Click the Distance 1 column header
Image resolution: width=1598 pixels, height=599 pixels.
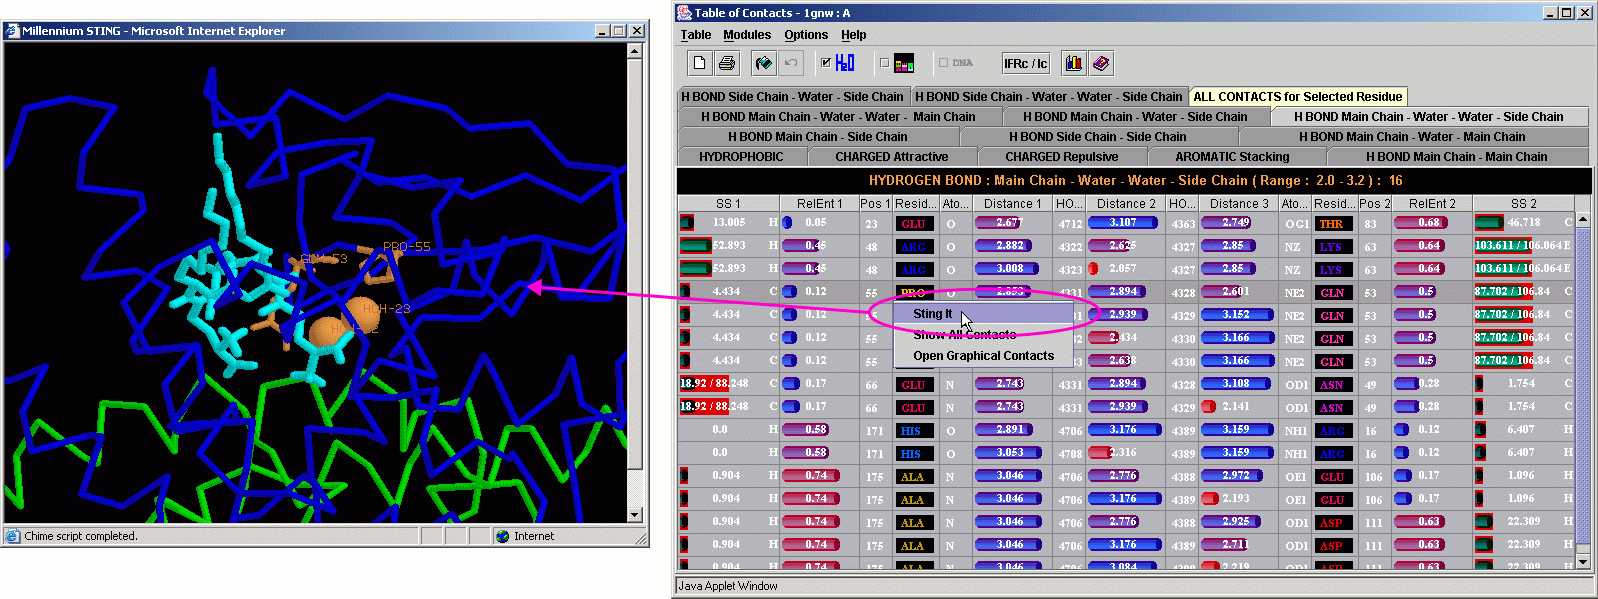[x=1012, y=203]
